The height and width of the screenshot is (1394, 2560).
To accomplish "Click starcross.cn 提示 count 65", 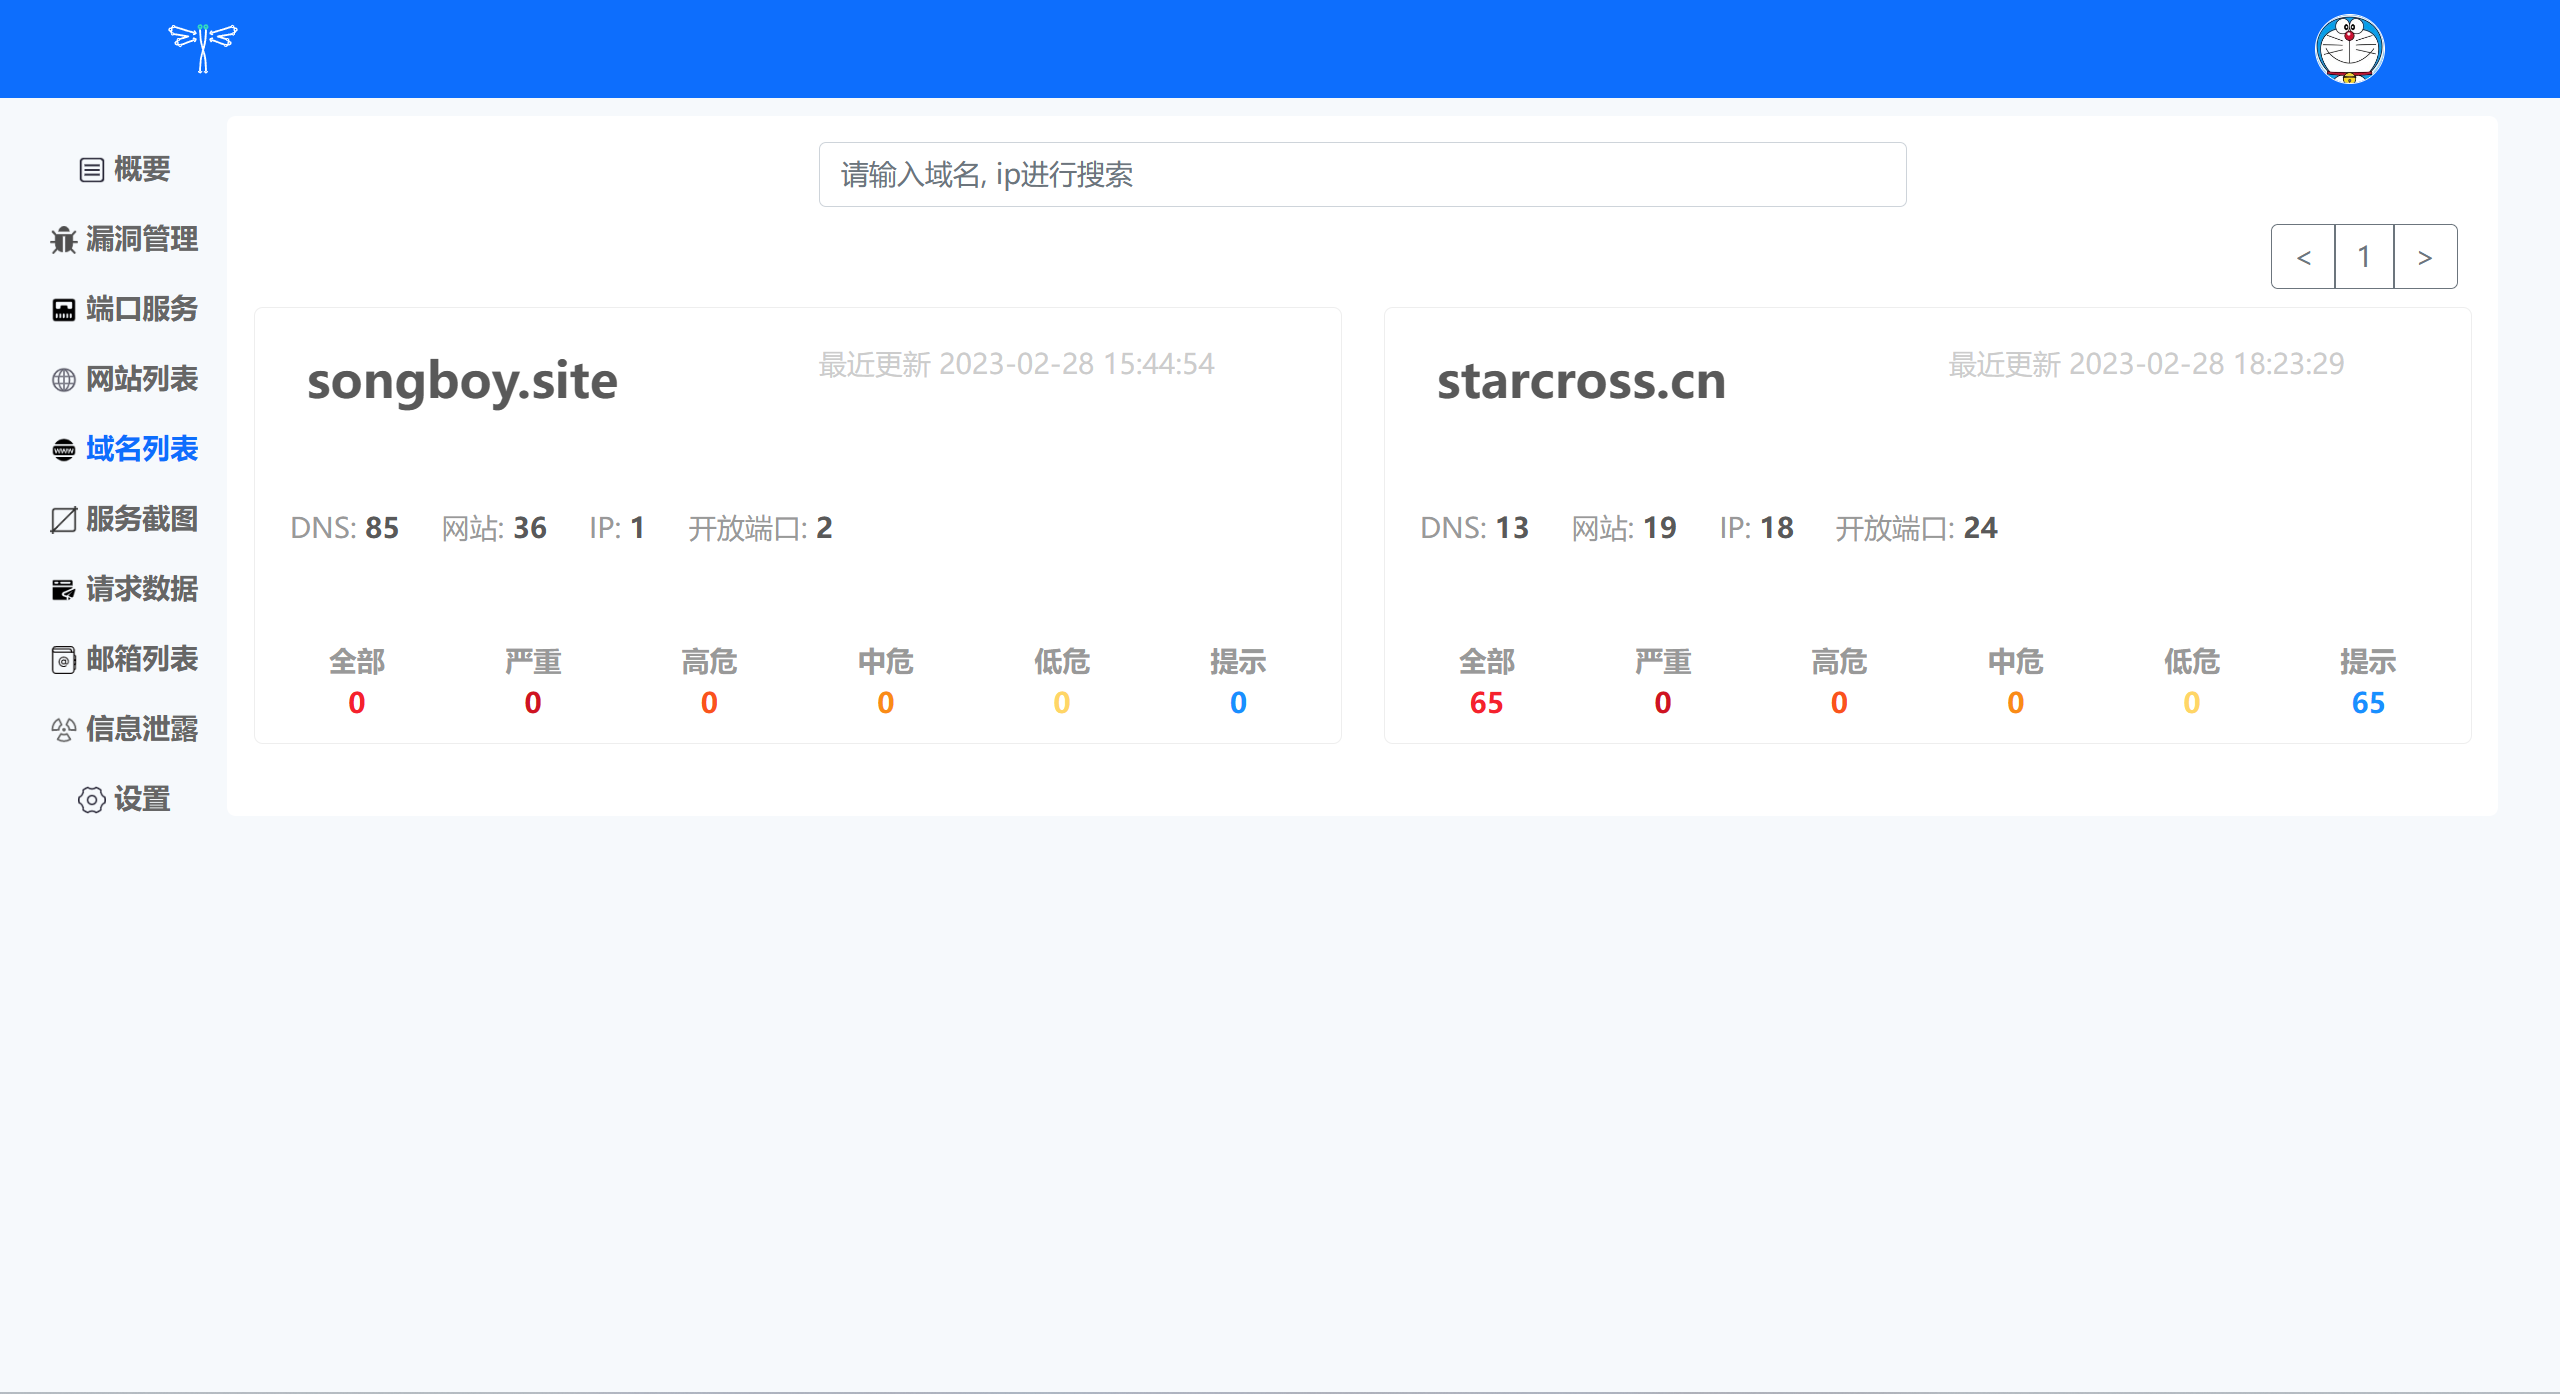I will (x=2367, y=703).
